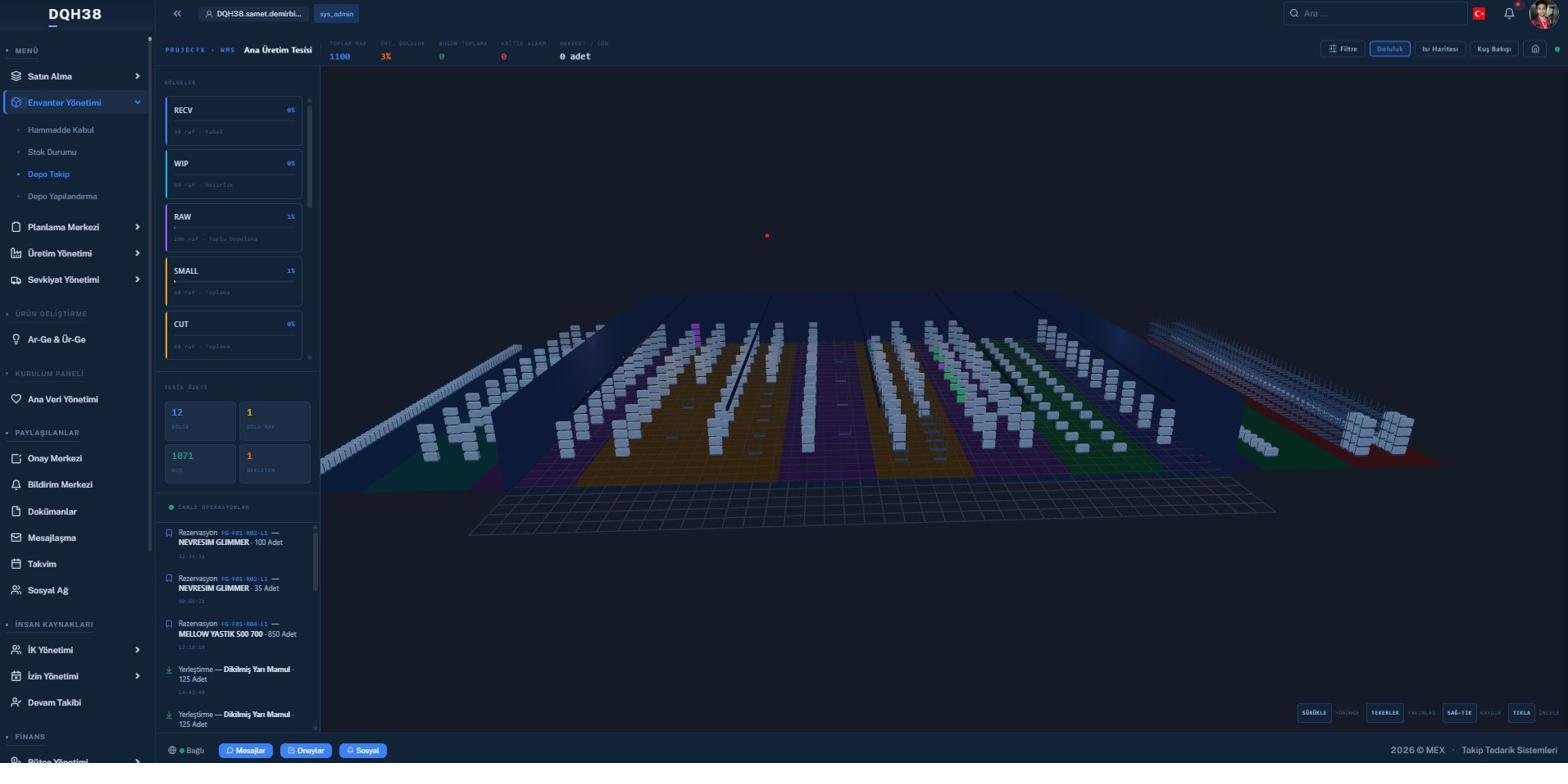This screenshot has height=784, width=1568.
Task: Click the 12 Bölge summary tile
Action: coord(200,420)
